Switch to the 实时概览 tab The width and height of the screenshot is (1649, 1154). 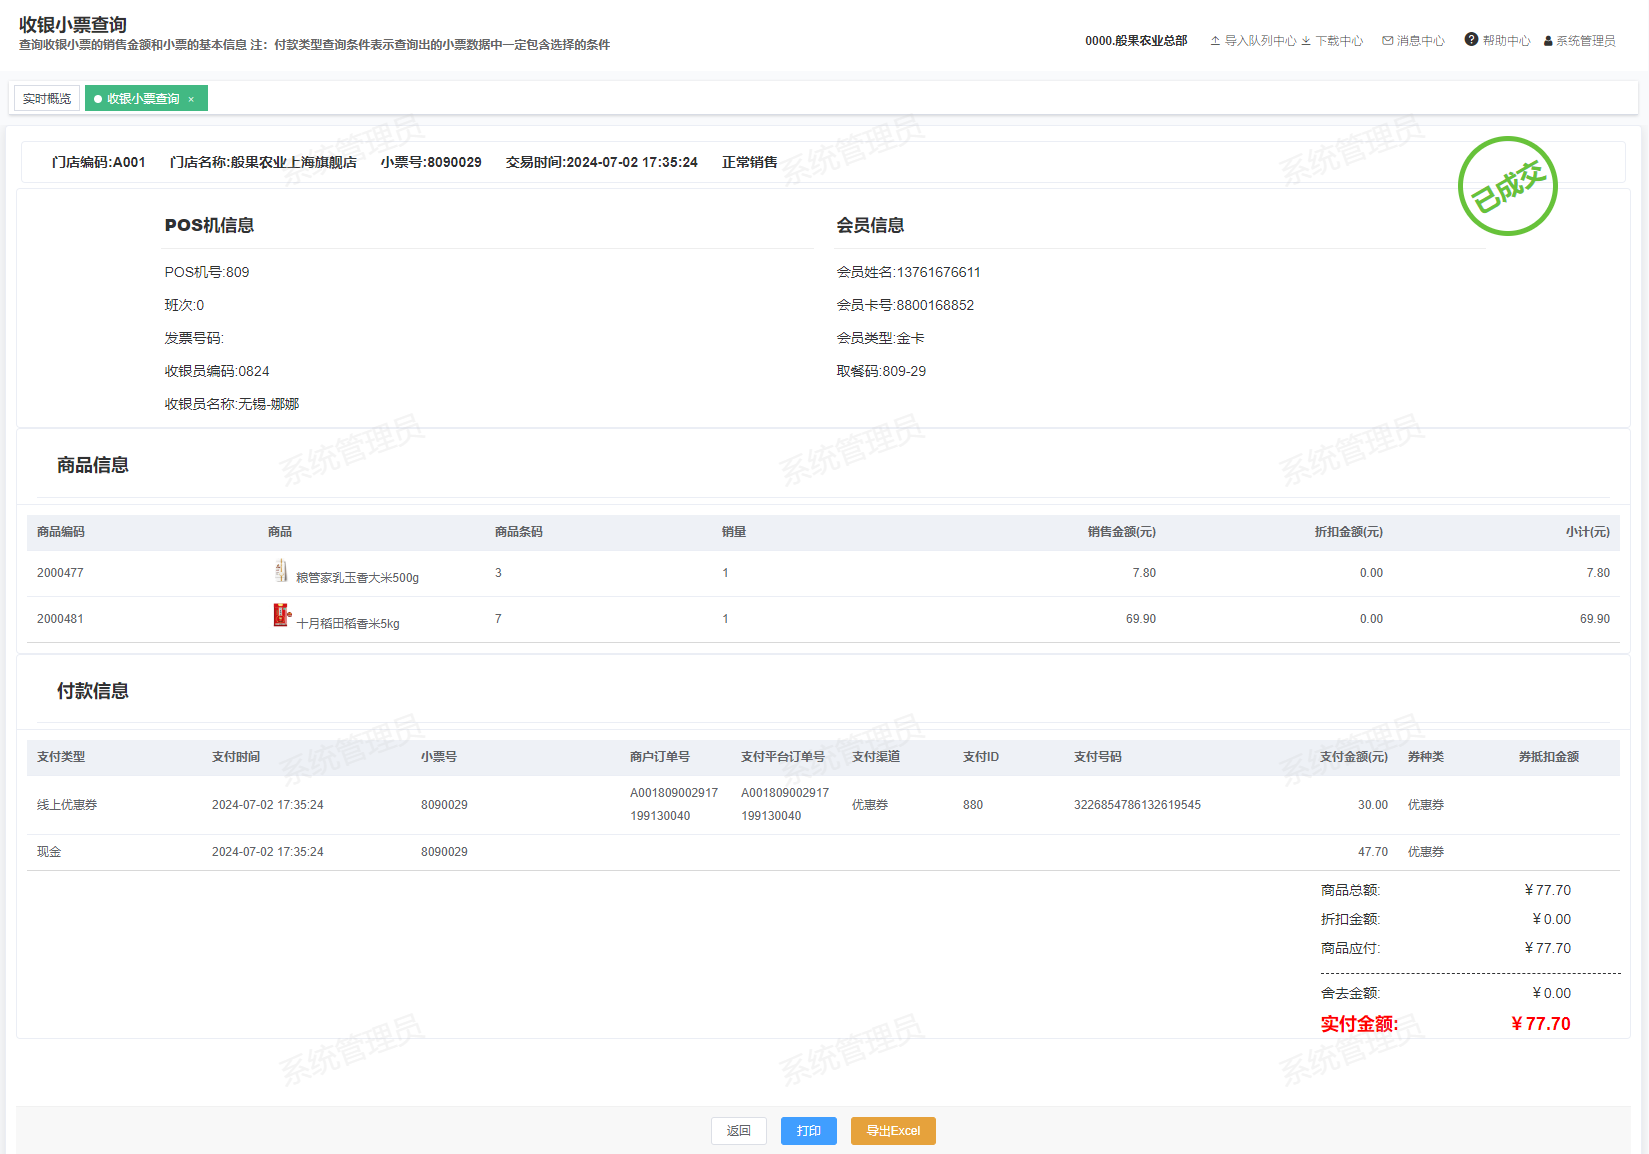[47, 99]
